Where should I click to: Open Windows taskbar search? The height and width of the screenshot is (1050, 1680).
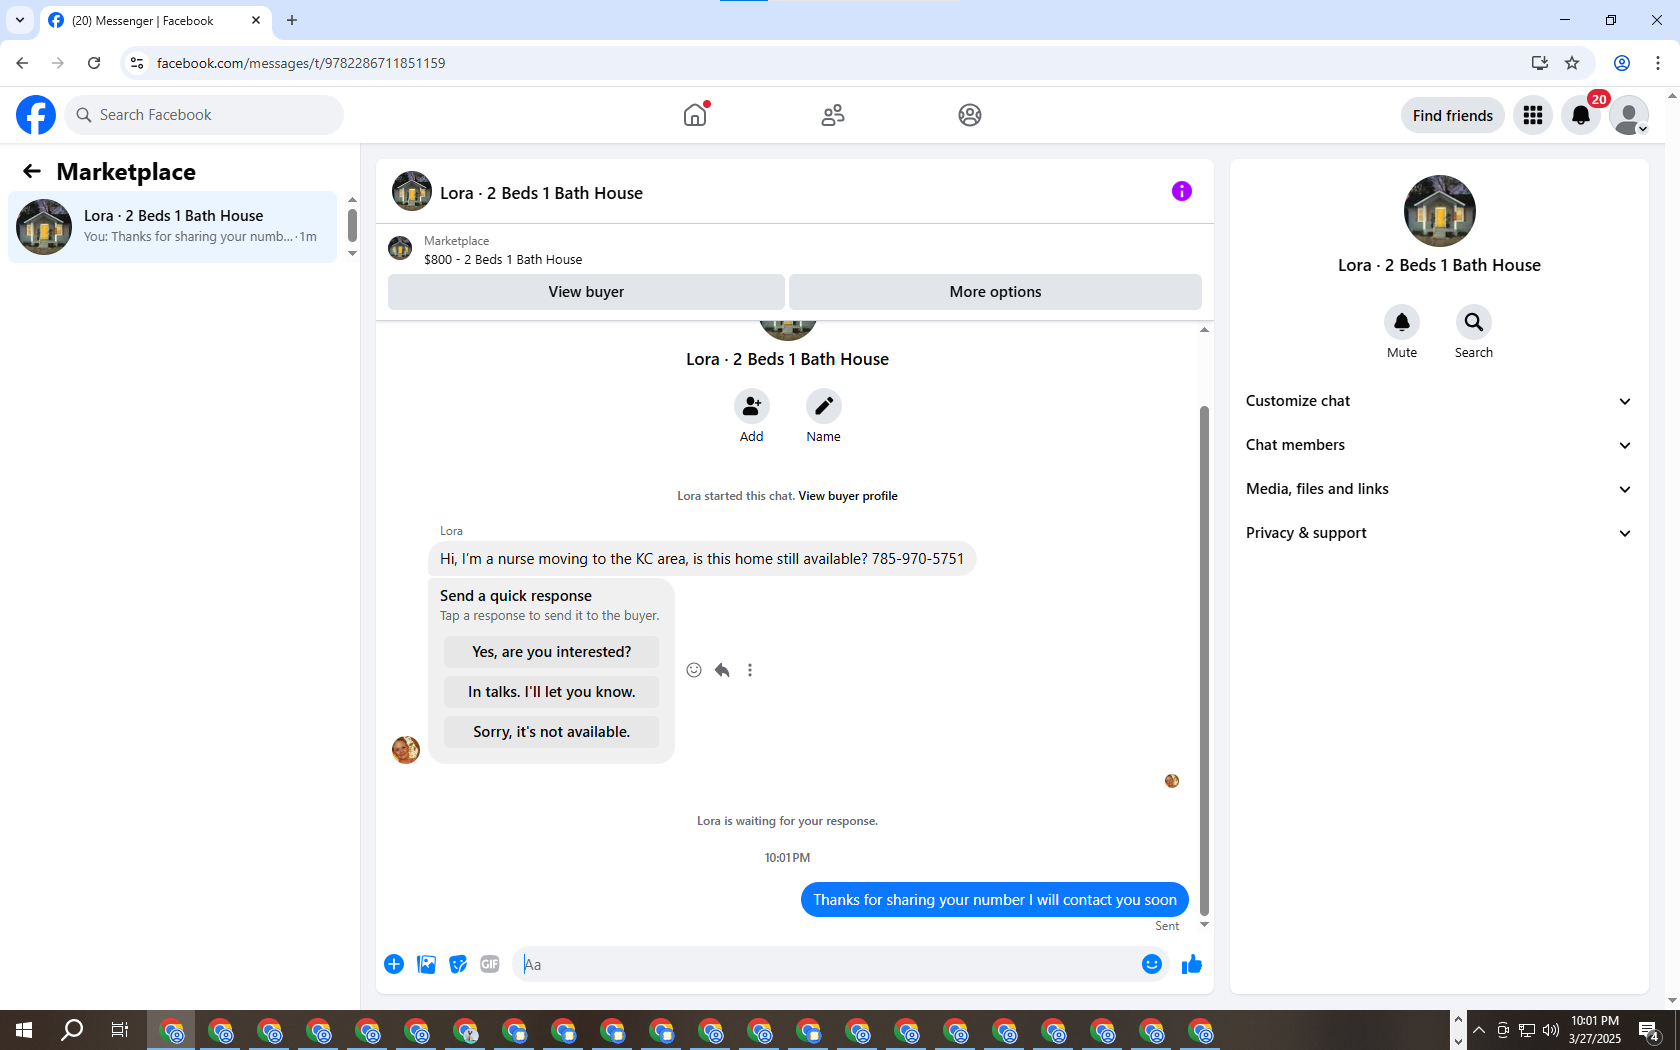(72, 1030)
